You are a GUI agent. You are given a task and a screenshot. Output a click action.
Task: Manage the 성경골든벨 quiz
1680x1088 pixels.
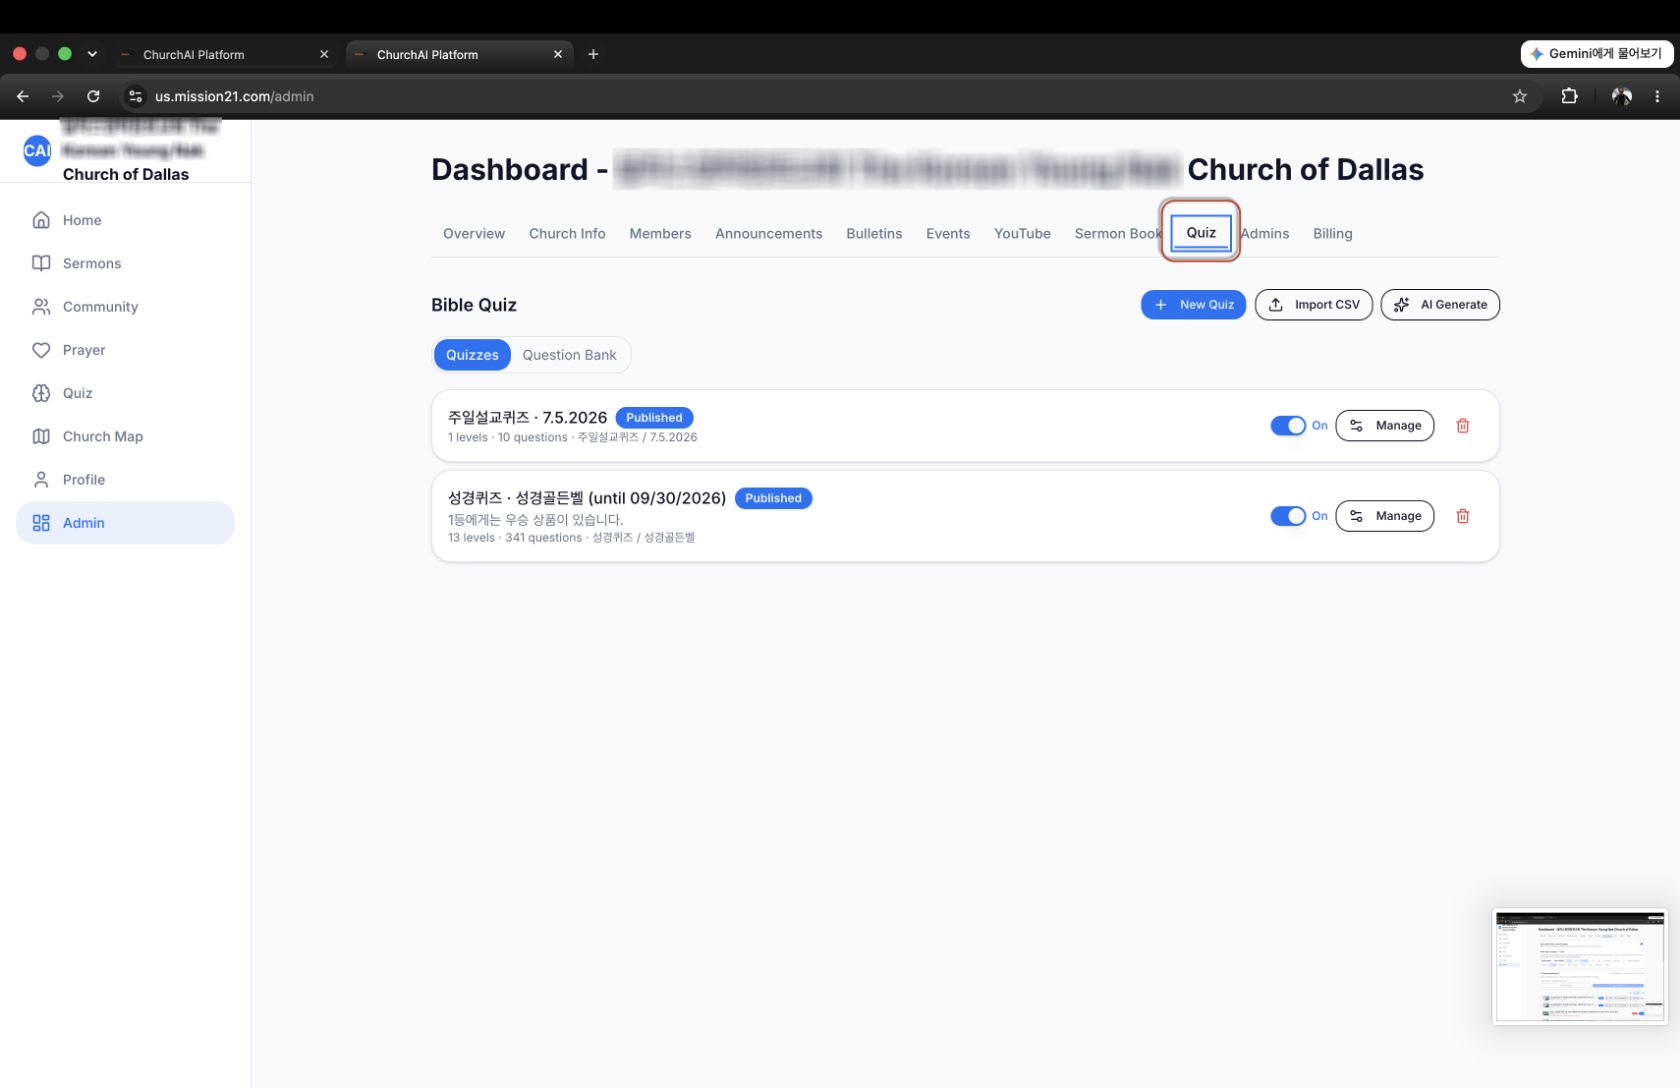point(1385,516)
